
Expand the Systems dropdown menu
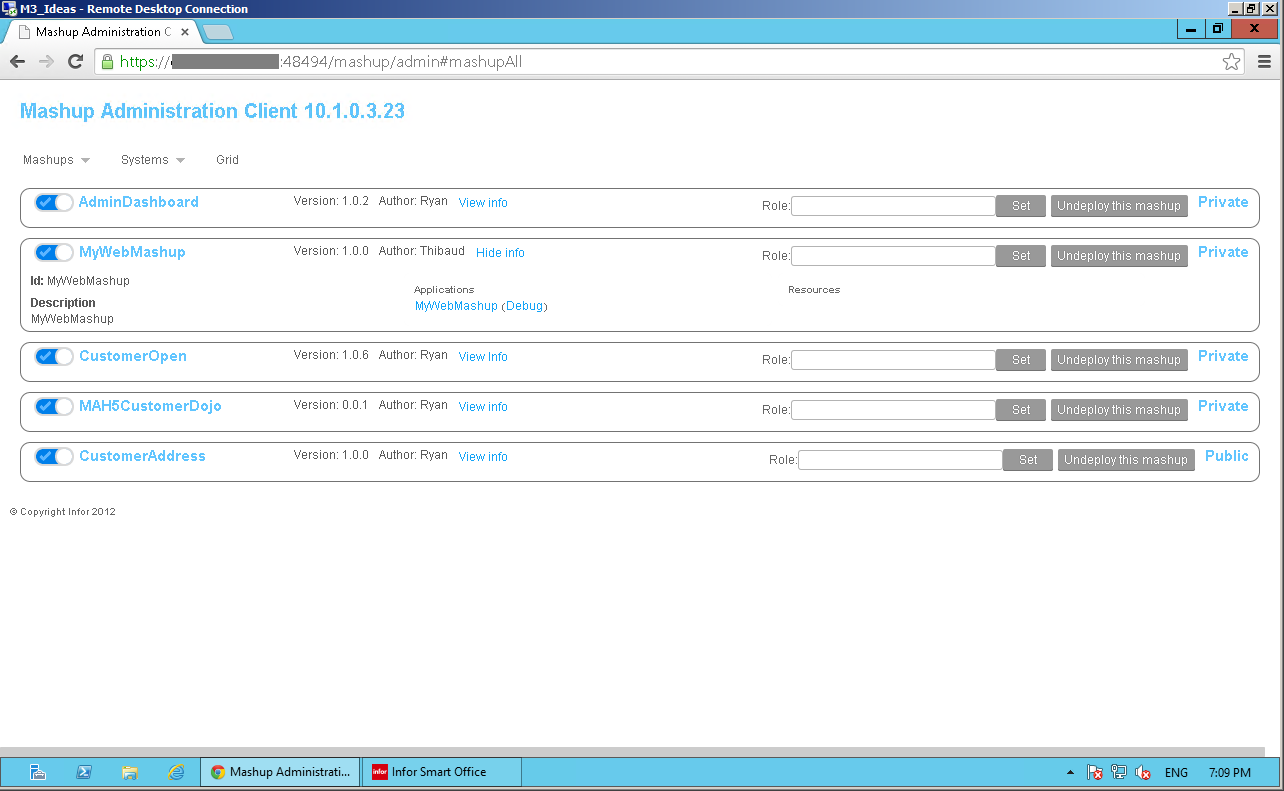pyautogui.click(x=152, y=160)
